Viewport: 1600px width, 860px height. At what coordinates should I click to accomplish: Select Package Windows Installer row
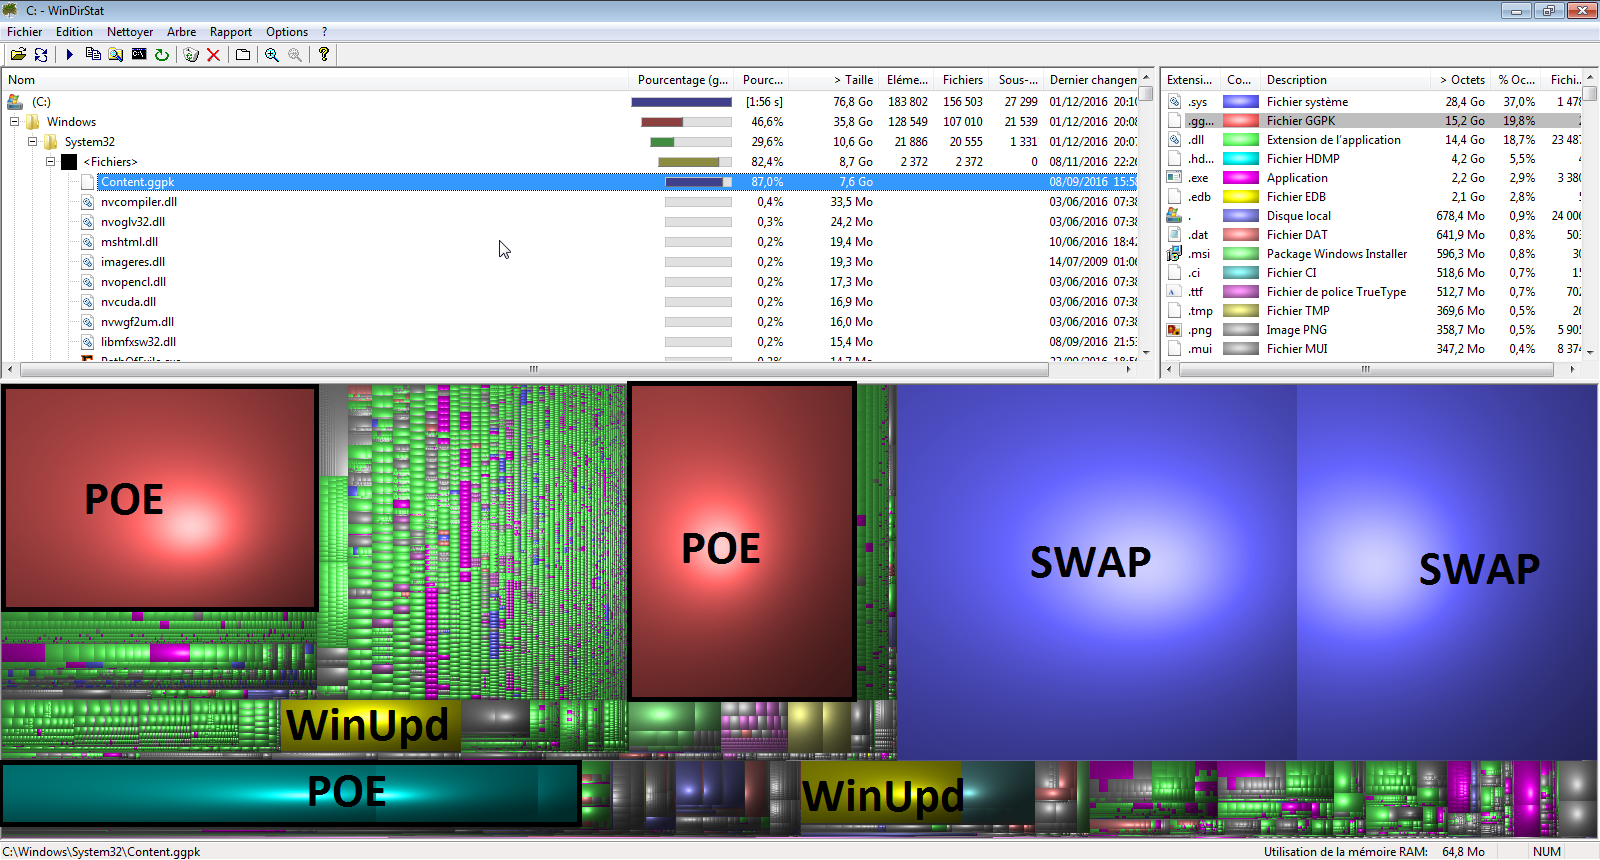pyautogui.click(x=1373, y=254)
